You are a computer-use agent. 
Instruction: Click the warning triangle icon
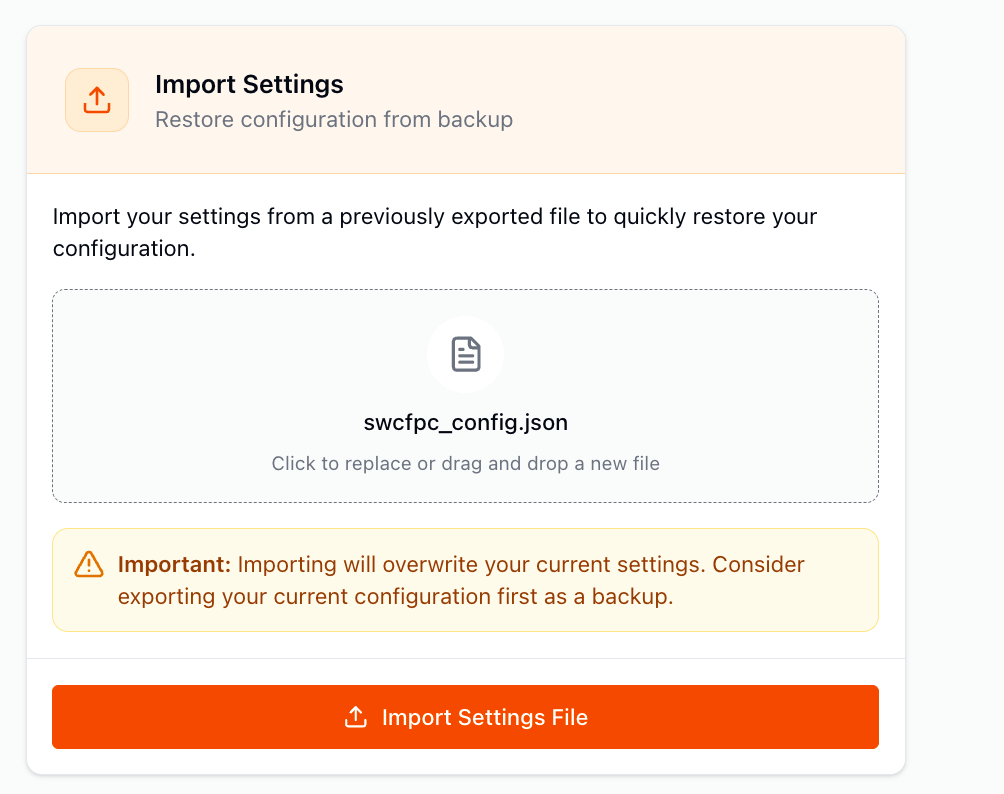pyautogui.click(x=89, y=564)
